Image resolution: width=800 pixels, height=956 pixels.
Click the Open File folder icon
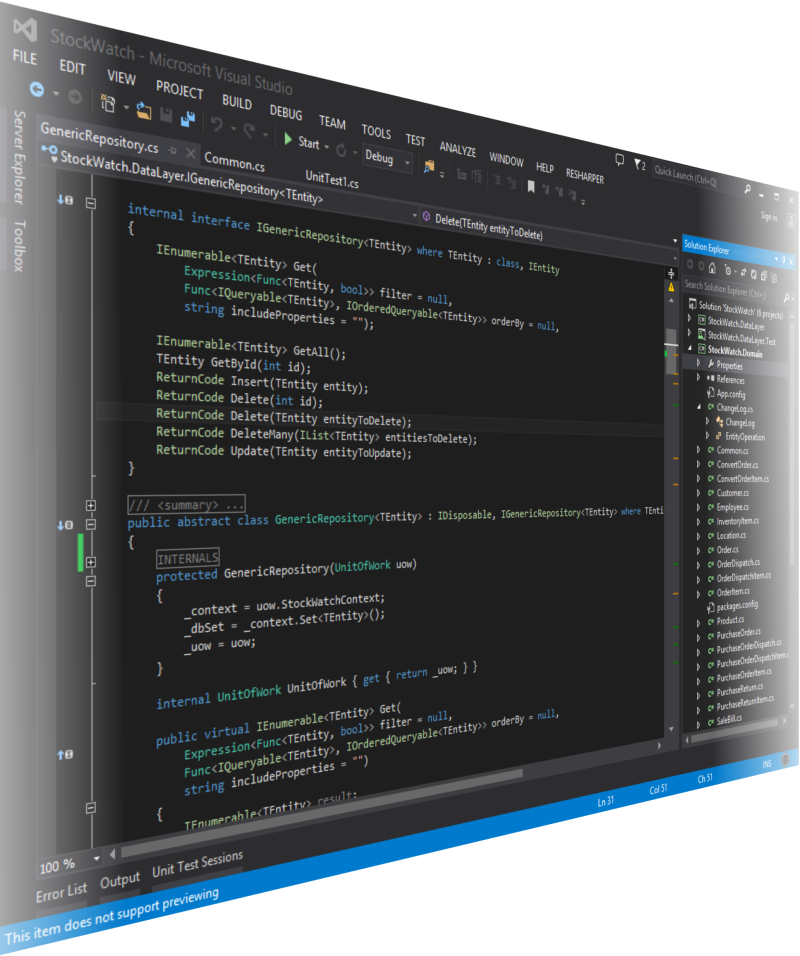144,110
